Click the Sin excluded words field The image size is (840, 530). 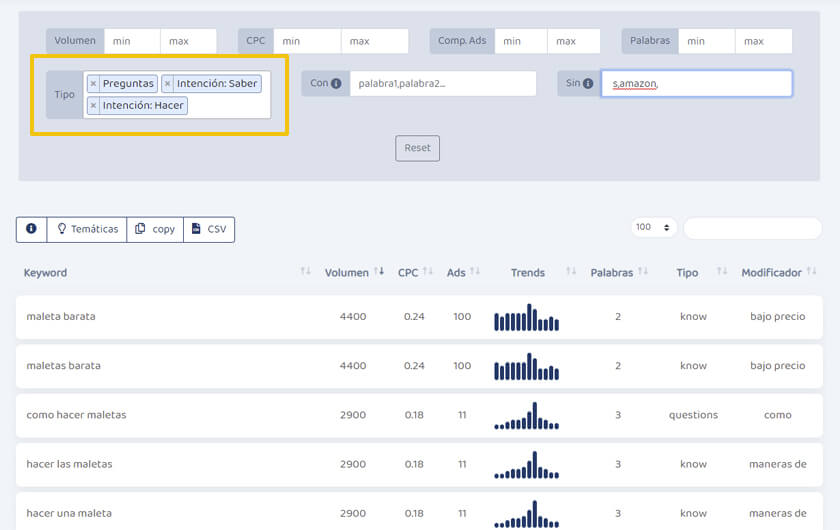[696, 84]
